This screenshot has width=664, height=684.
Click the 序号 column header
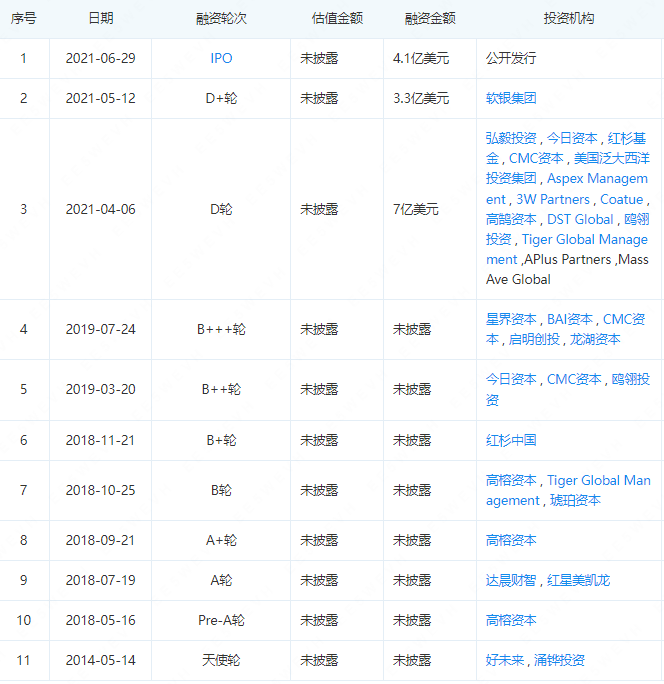pos(24,18)
